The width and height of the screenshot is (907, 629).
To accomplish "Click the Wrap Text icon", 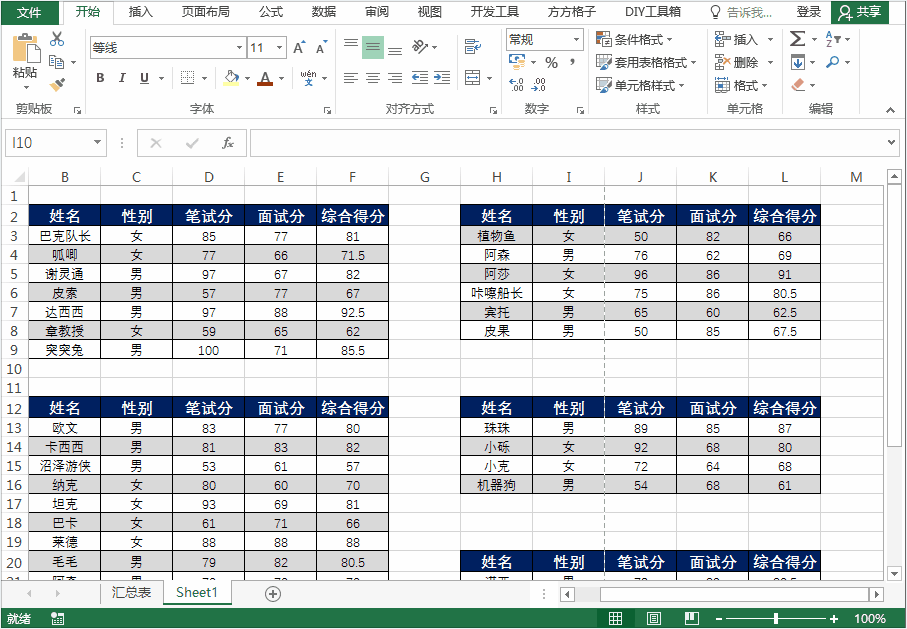I will (x=473, y=47).
